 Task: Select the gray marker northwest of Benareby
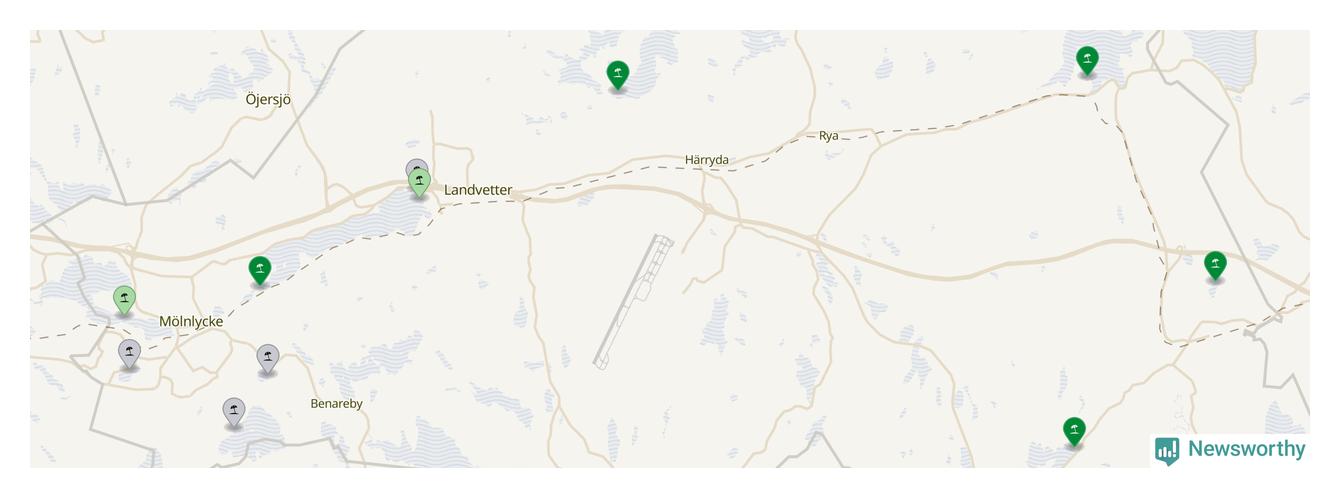(x=267, y=359)
